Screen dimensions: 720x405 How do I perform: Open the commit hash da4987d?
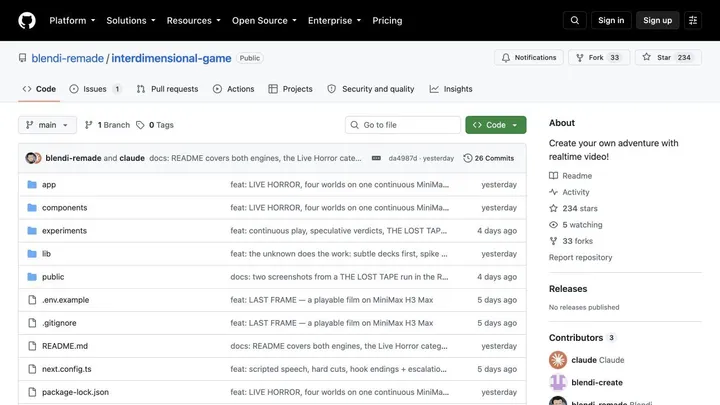point(403,158)
